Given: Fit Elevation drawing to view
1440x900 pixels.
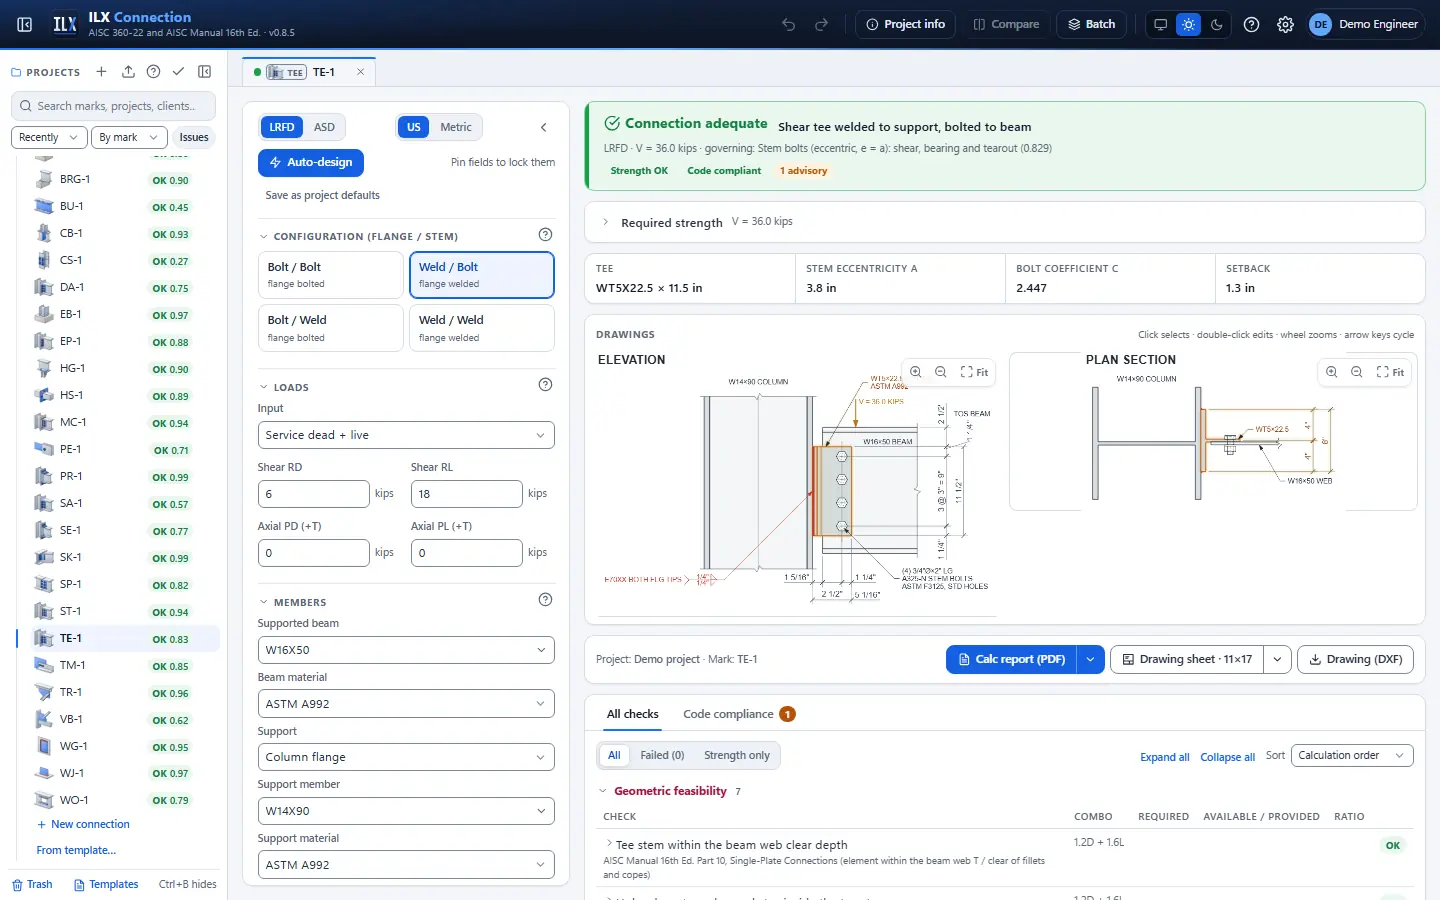Looking at the screenshot, I should click(974, 372).
